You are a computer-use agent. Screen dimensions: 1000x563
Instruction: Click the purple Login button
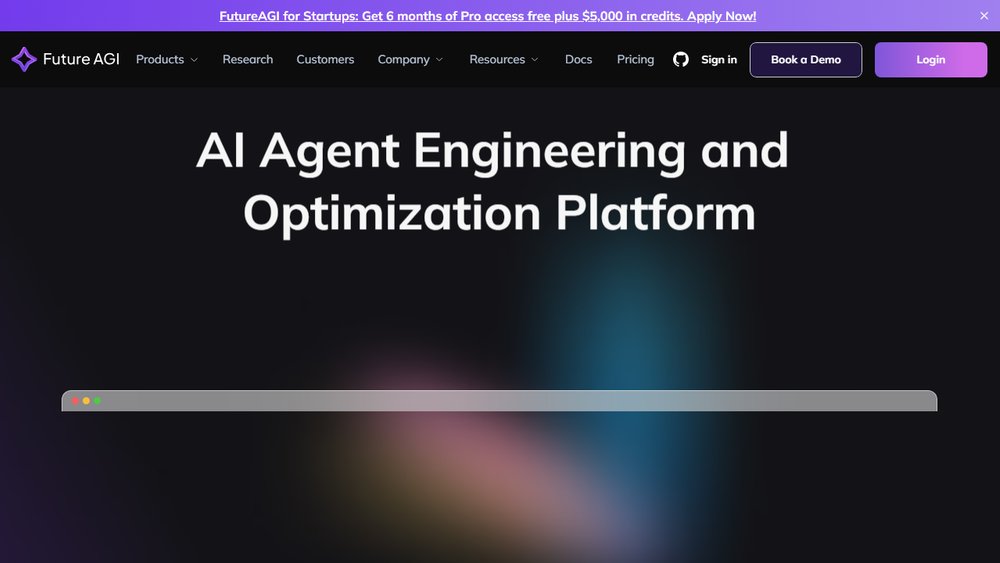(x=930, y=60)
